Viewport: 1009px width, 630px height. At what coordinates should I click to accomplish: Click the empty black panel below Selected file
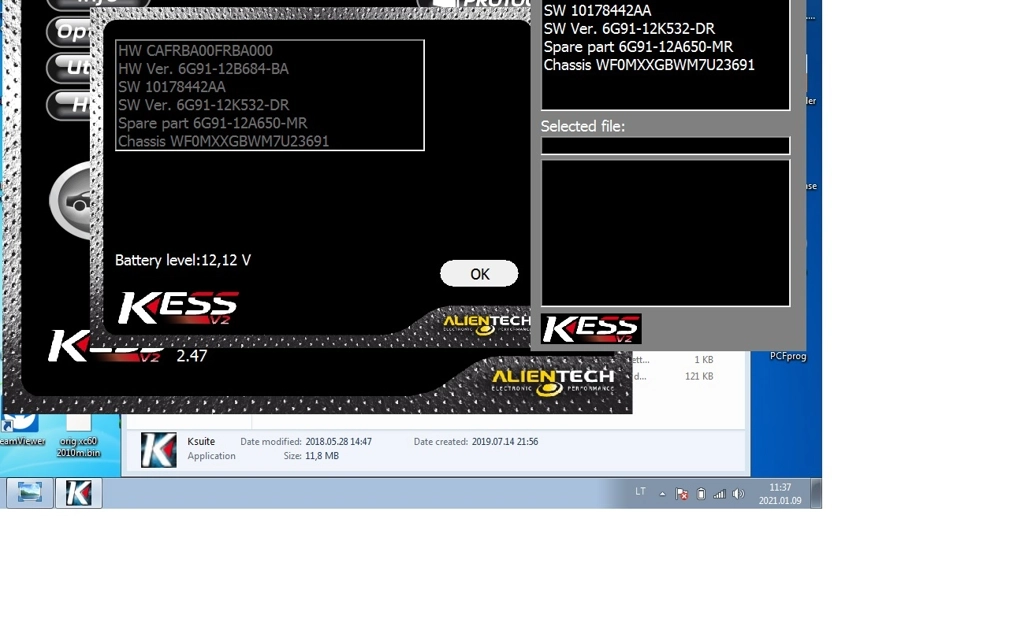tap(665, 233)
